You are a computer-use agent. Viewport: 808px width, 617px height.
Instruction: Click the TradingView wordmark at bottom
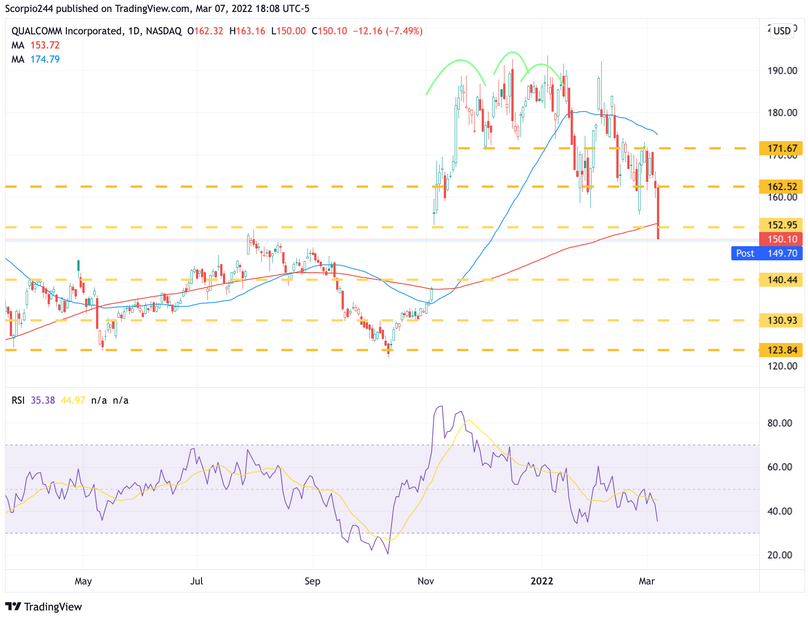[53, 606]
